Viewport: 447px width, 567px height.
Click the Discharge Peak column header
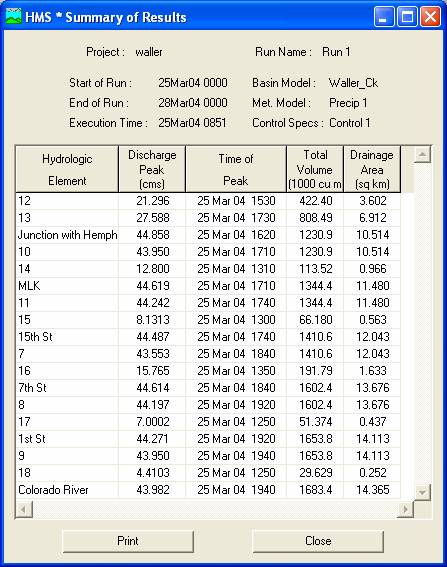152,169
